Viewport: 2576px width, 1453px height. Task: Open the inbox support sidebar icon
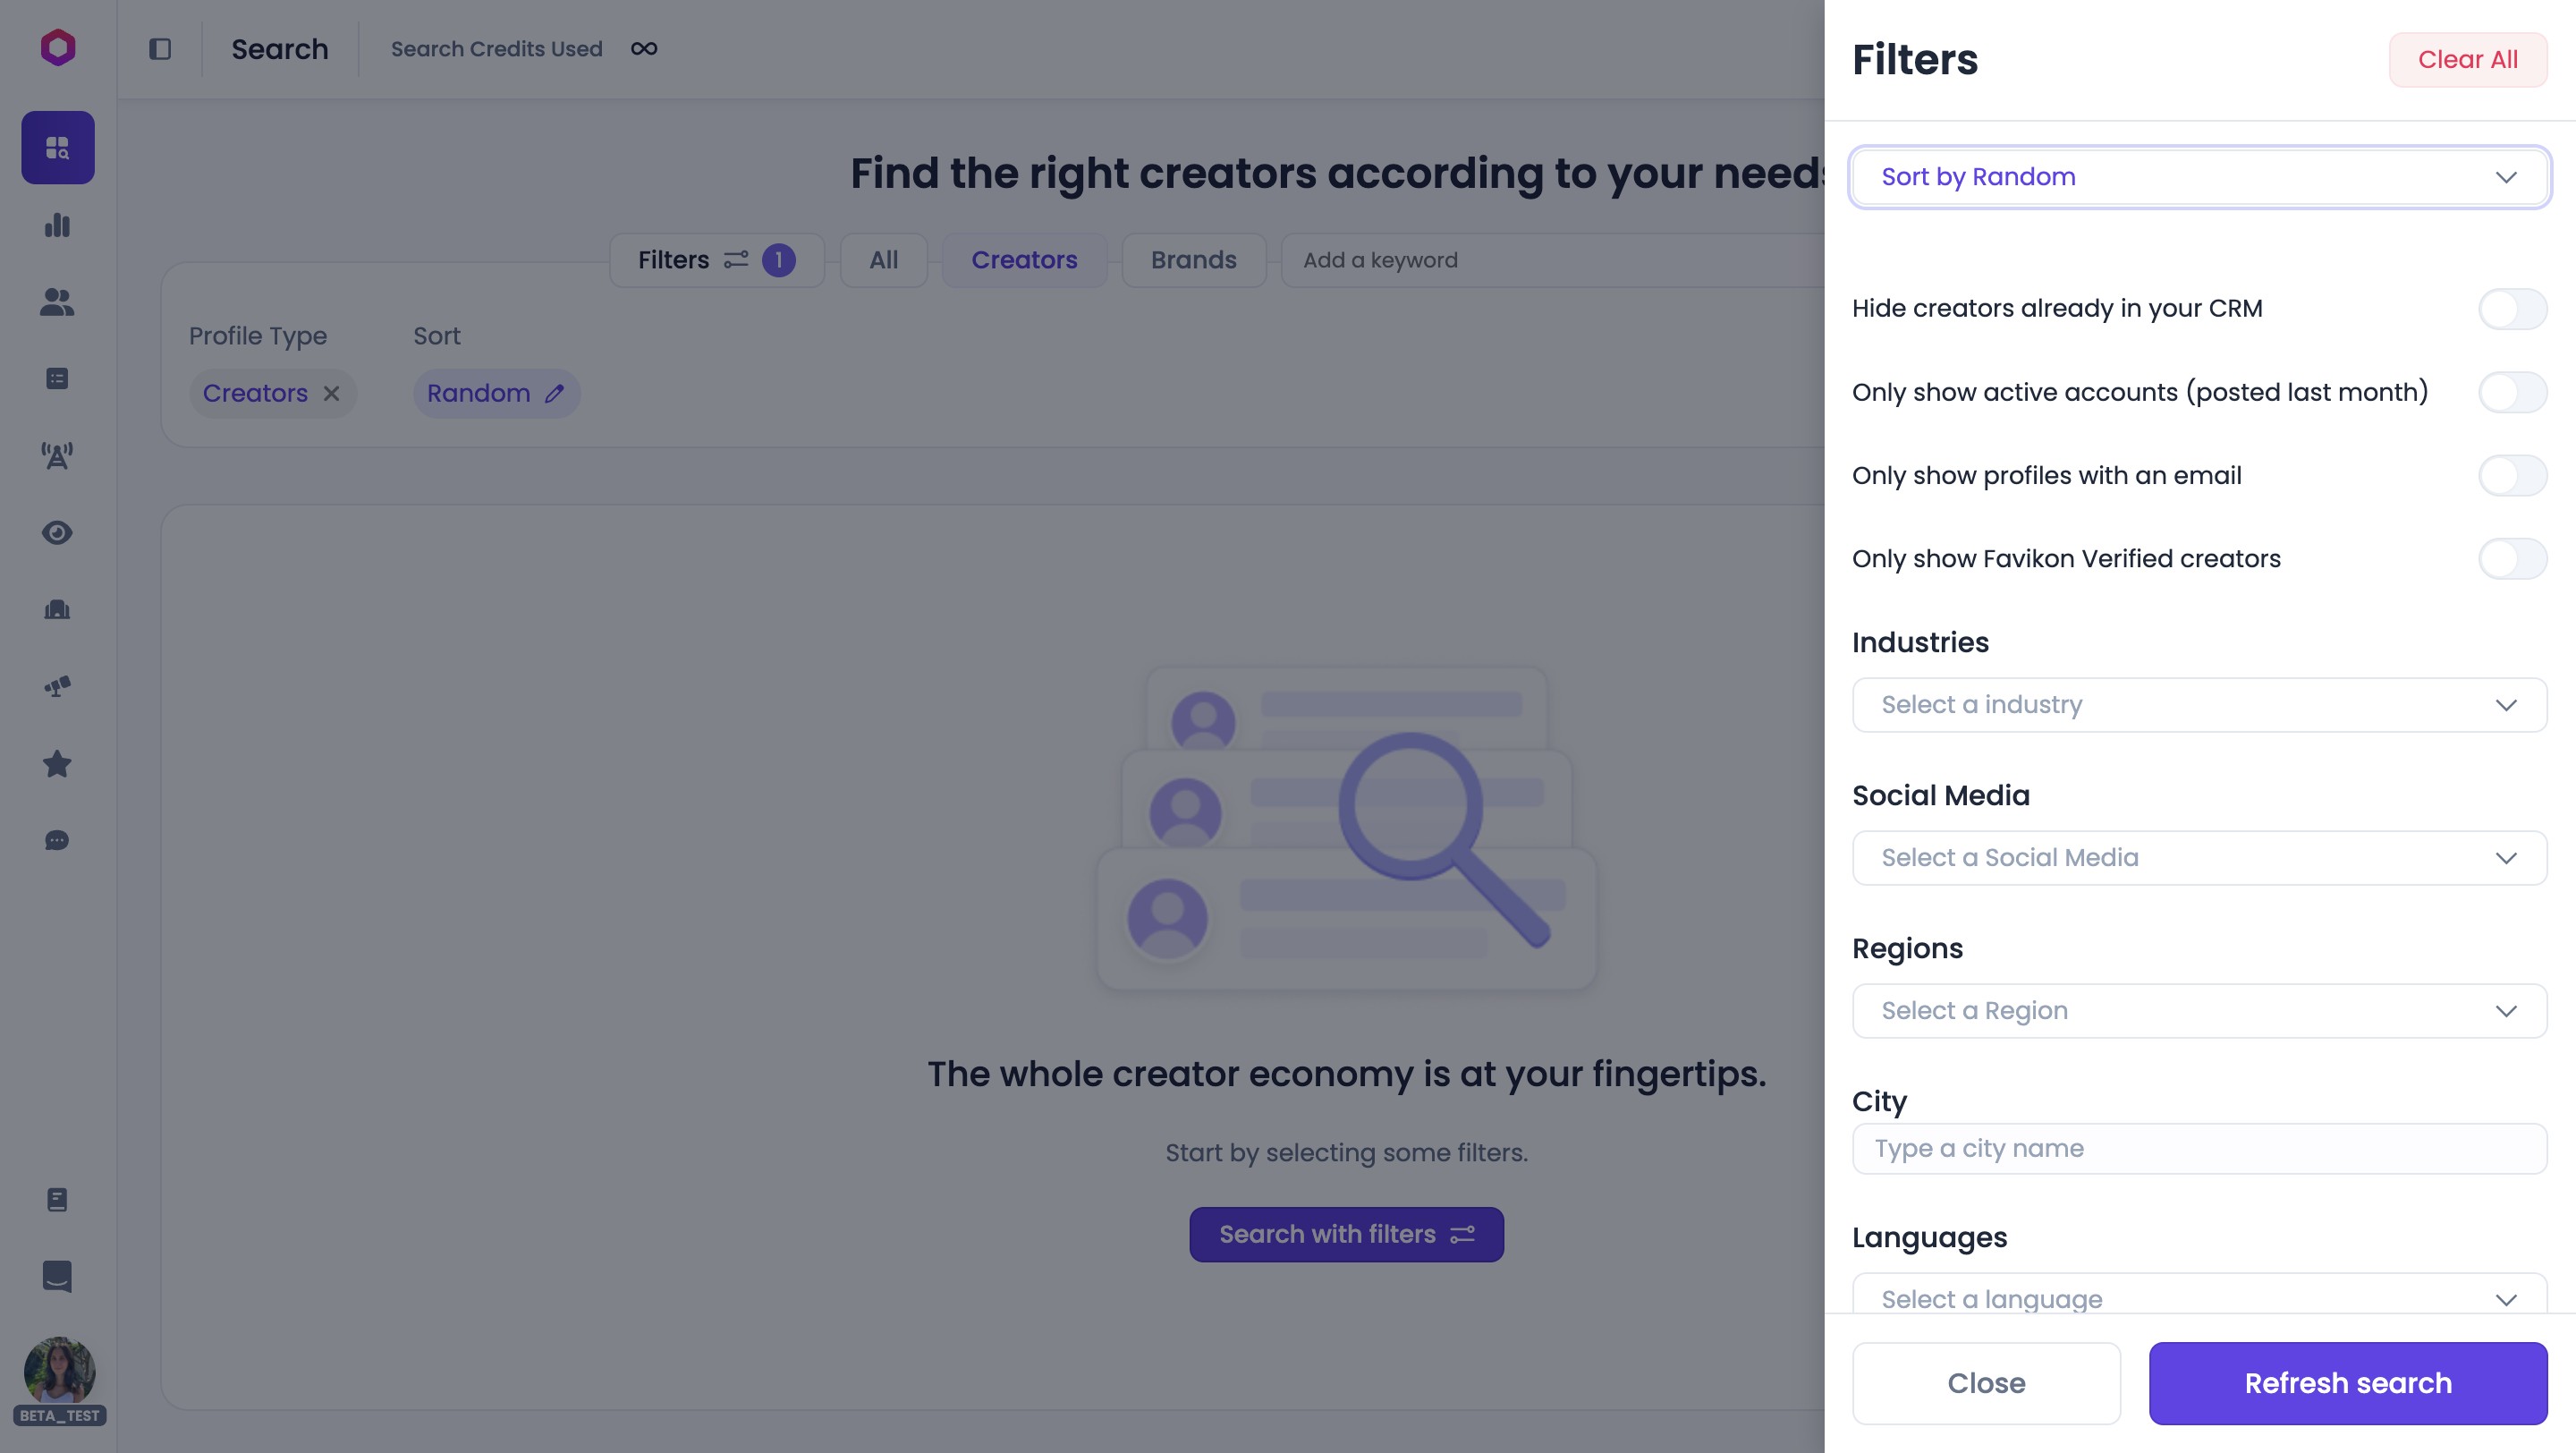(x=58, y=1276)
